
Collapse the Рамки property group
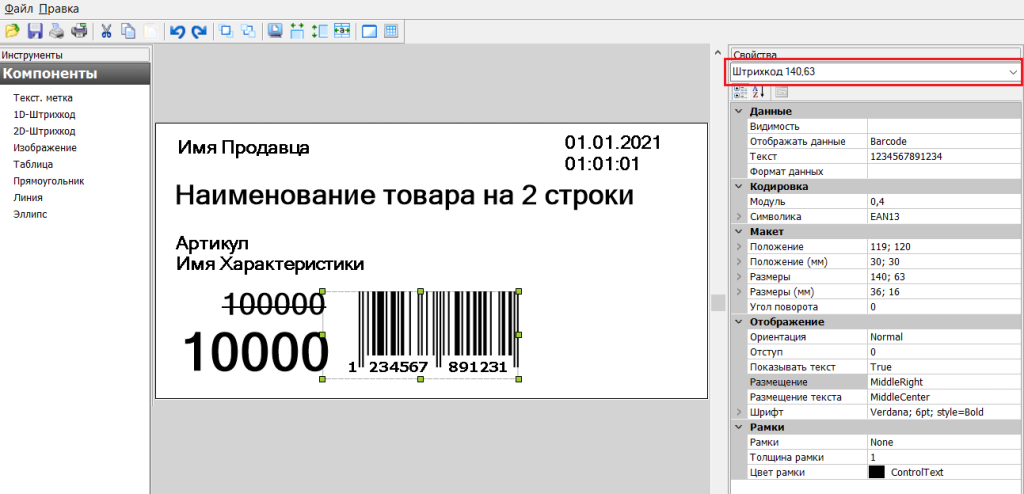coord(739,427)
